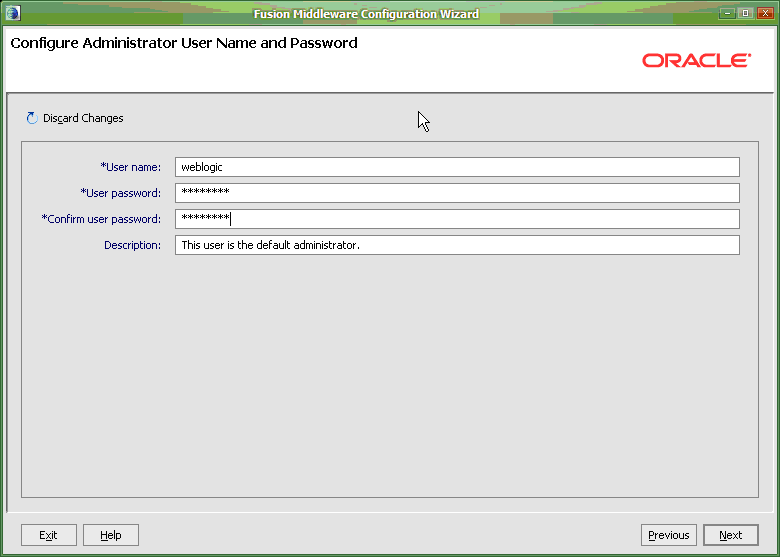
Task: Focus the User name field
Action: pyautogui.click(x=457, y=167)
